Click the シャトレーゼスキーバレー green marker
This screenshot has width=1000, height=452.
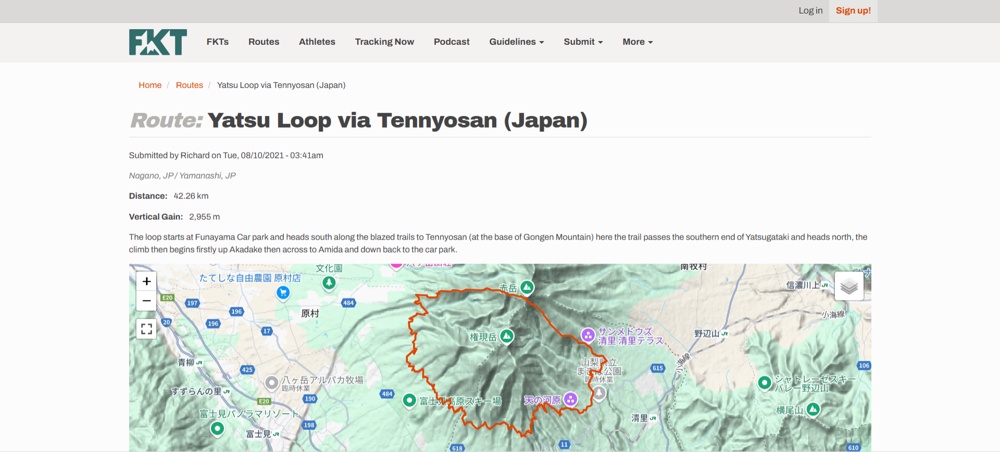764,383
